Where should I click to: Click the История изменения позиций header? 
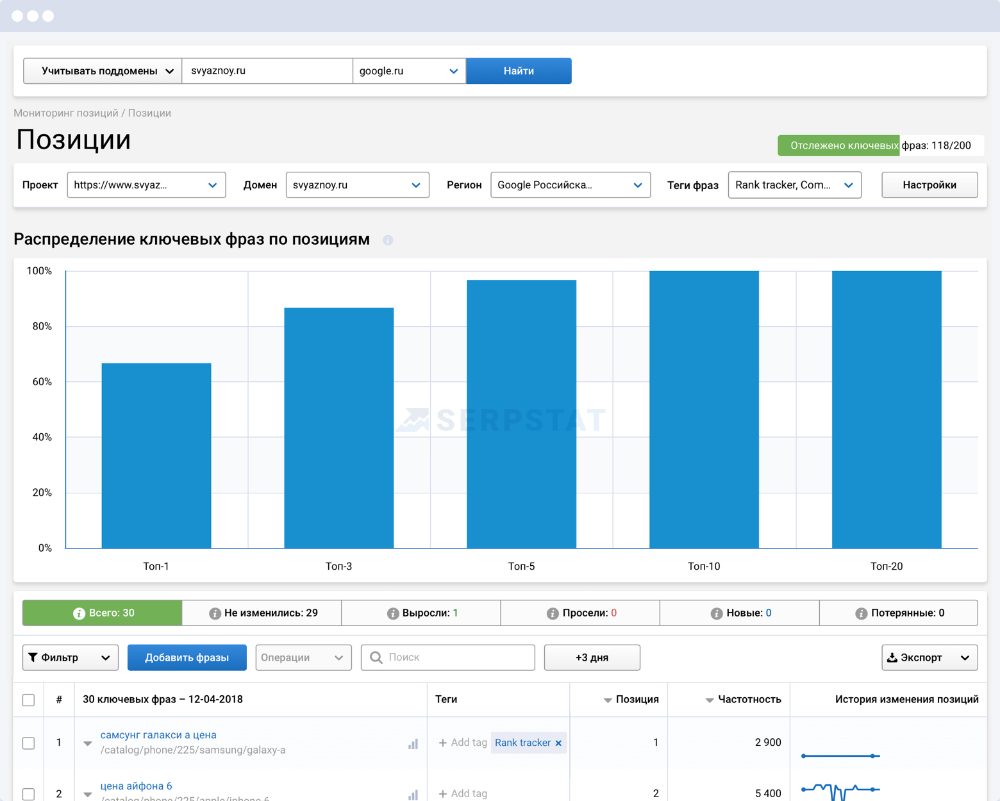click(906, 700)
